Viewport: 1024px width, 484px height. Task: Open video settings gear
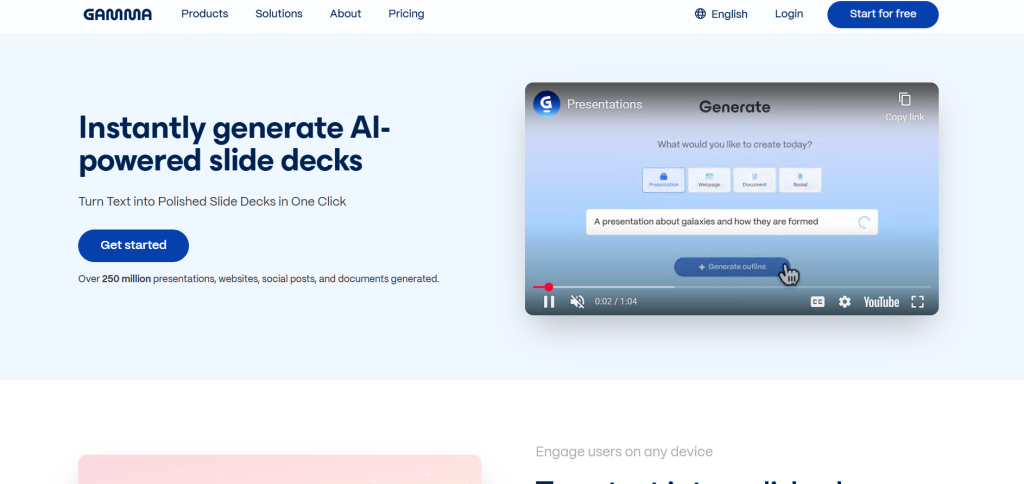point(845,302)
